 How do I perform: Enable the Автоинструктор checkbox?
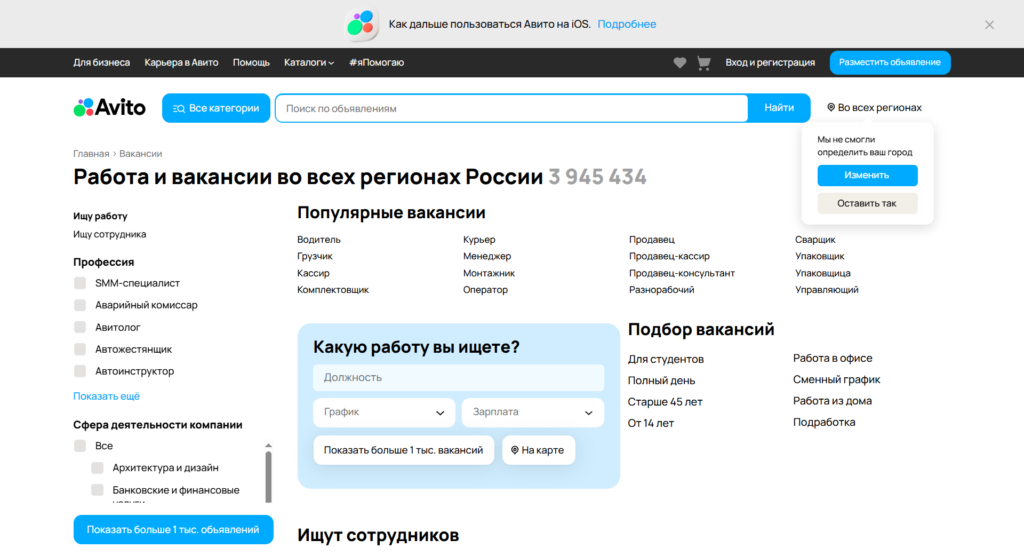[x=80, y=371]
